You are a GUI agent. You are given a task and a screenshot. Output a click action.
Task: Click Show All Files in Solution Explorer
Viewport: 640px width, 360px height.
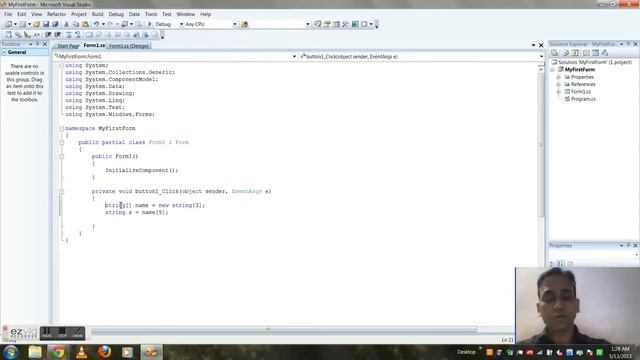565,53
